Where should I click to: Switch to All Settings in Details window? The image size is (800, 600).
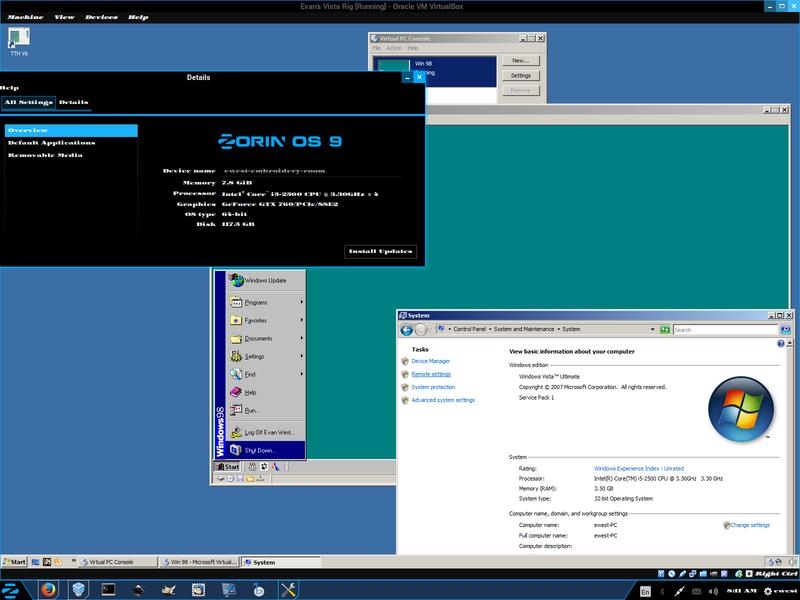coord(28,102)
